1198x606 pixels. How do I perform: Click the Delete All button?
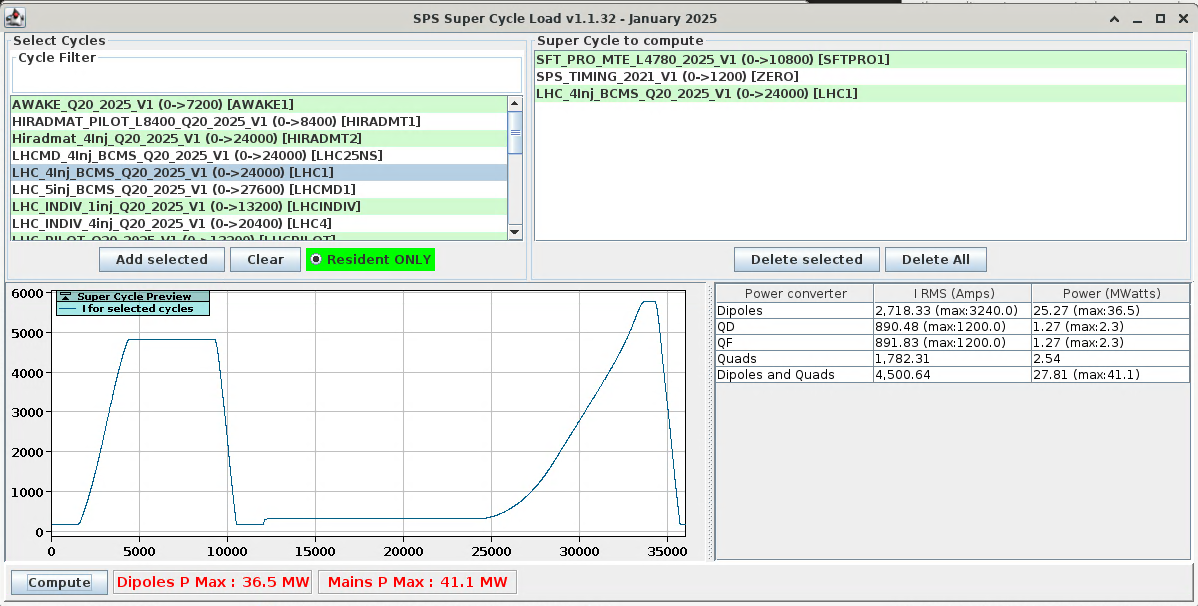(x=935, y=260)
